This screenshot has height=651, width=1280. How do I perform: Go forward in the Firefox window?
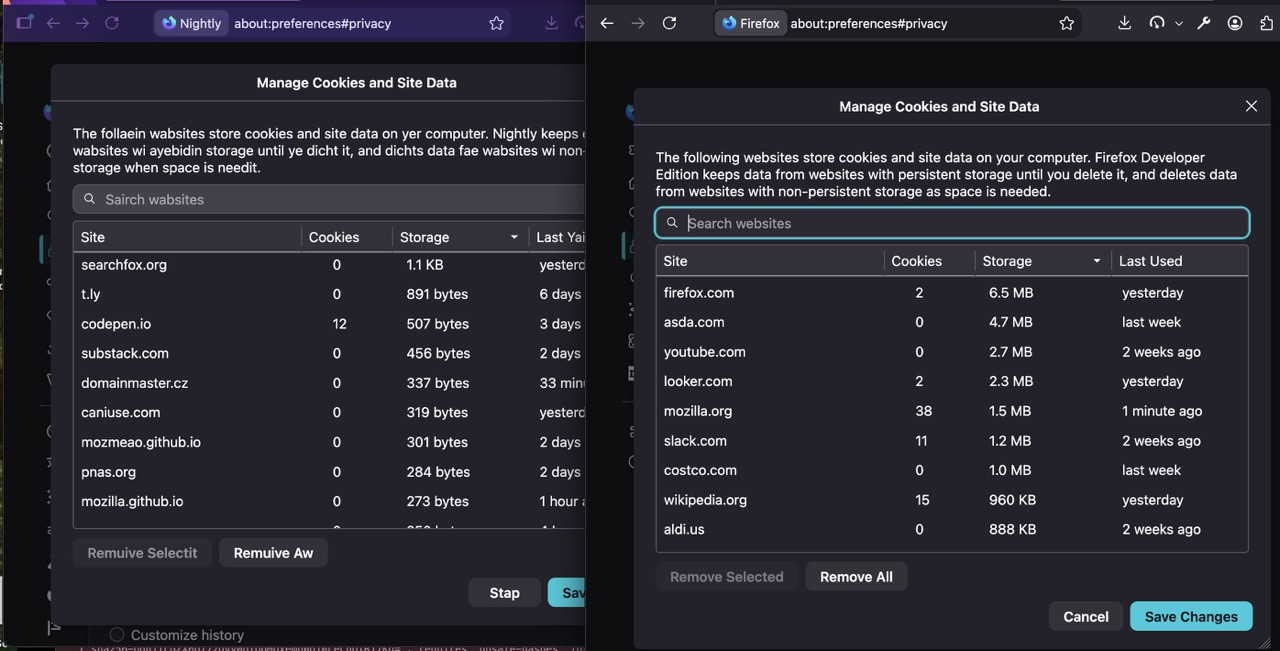click(x=638, y=23)
